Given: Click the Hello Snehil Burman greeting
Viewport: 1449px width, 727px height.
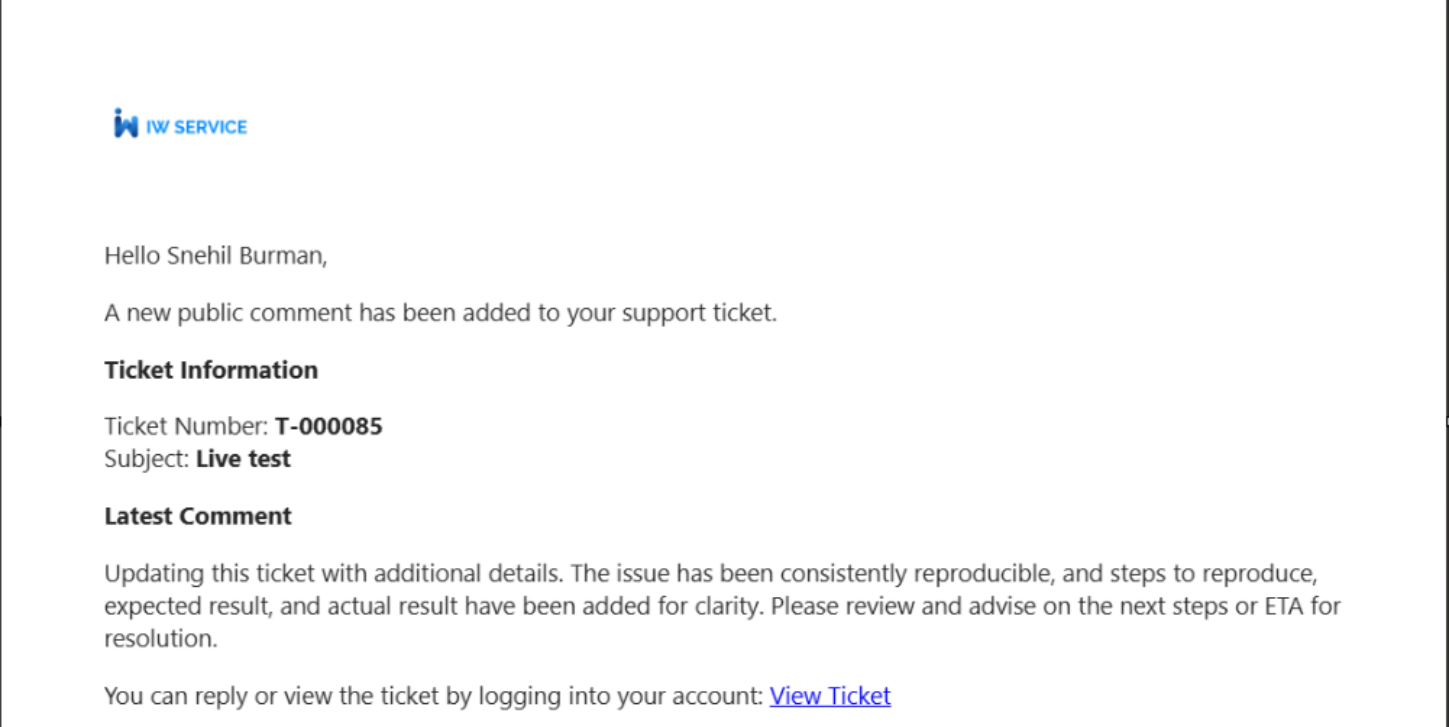Looking at the screenshot, I should coord(216,256).
